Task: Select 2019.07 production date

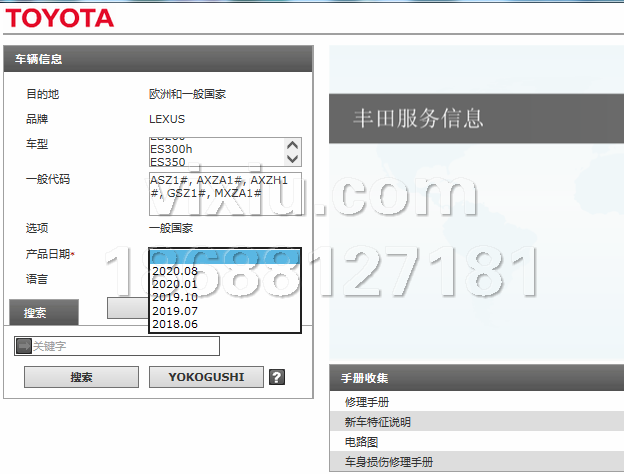Action: [x=175, y=311]
